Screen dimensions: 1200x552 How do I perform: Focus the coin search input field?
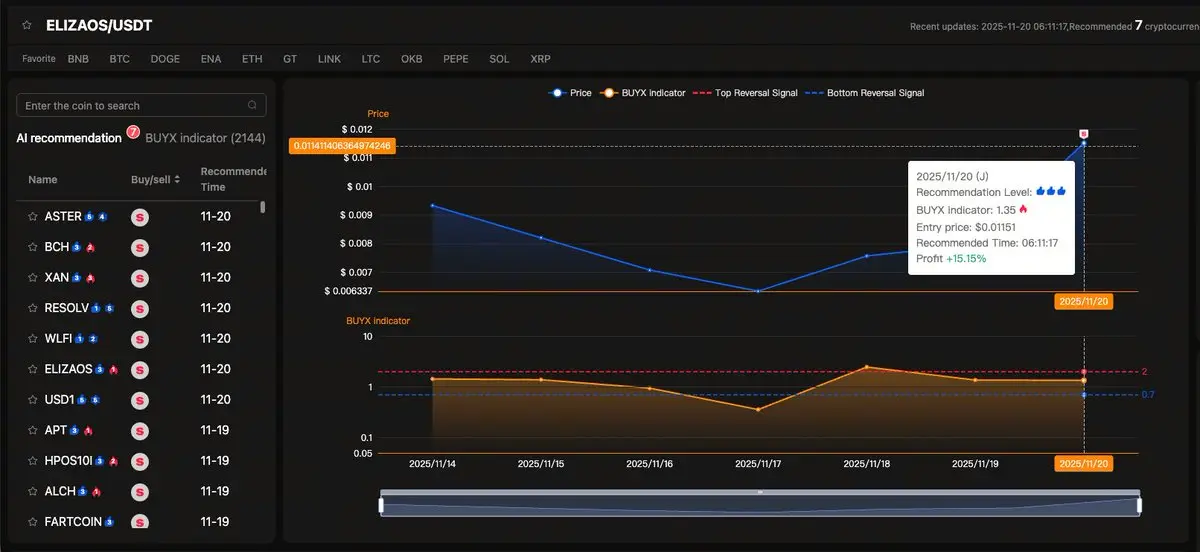142,105
